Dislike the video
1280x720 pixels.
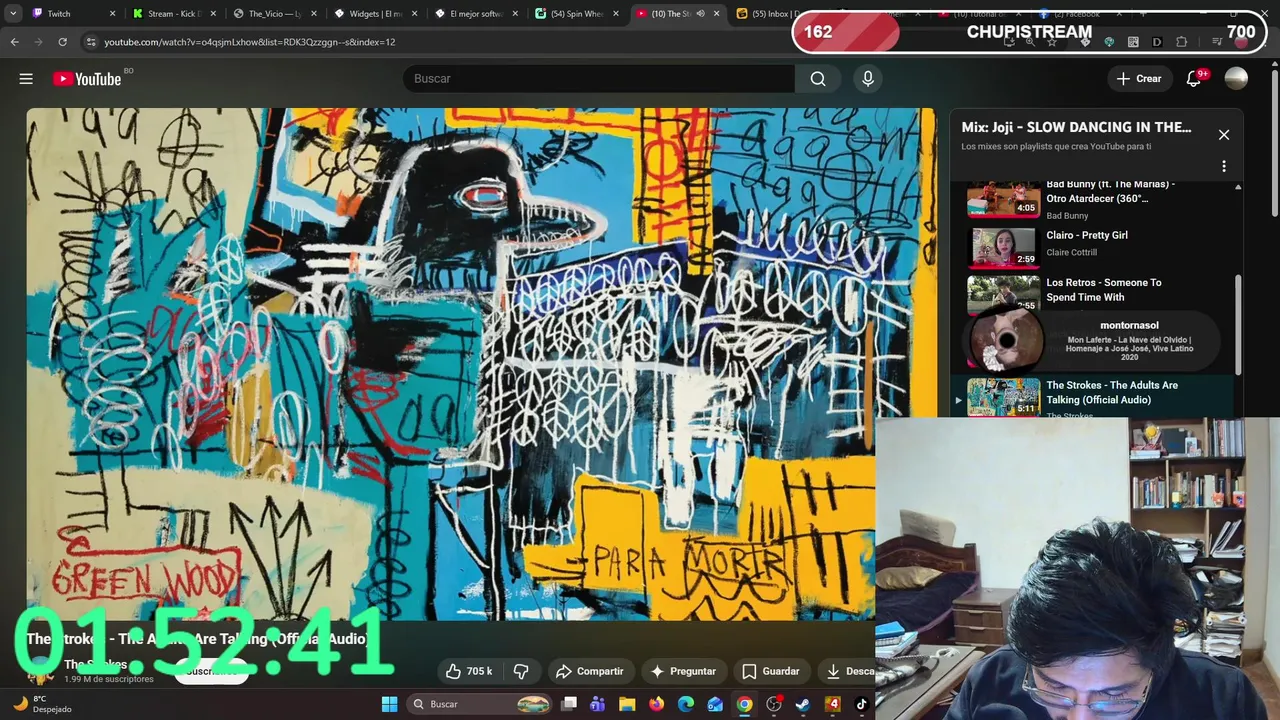[521, 671]
